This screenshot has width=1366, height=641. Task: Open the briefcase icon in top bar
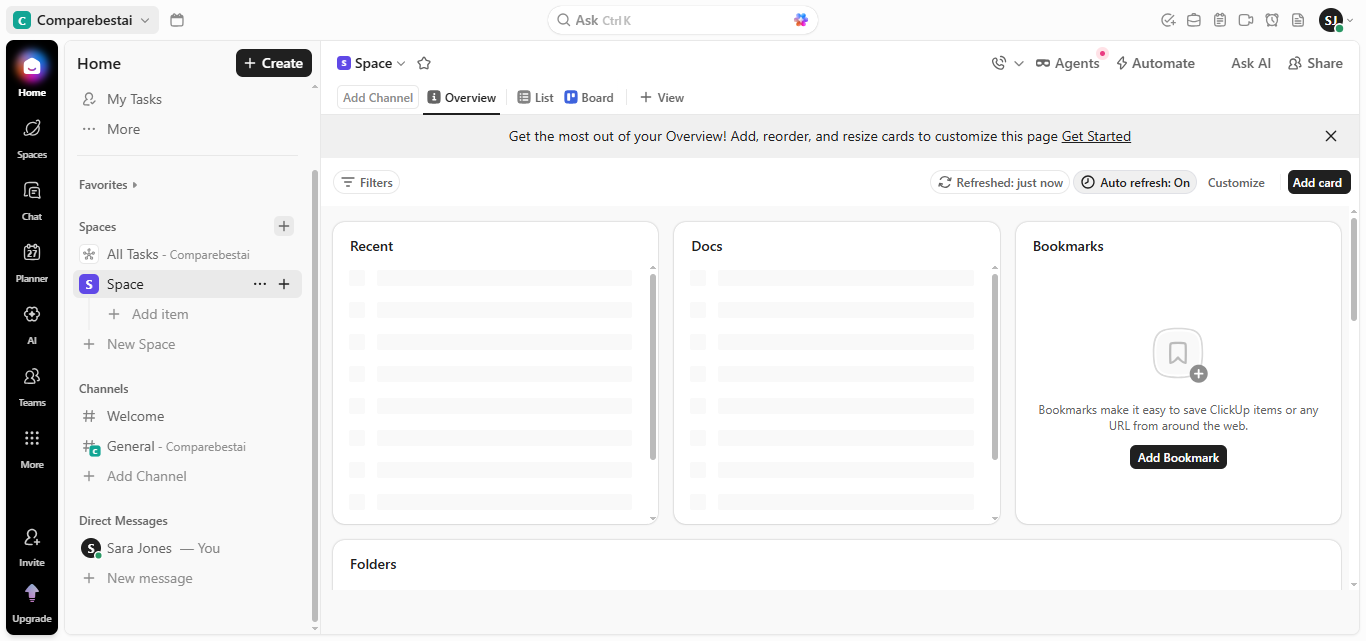(1193, 20)
